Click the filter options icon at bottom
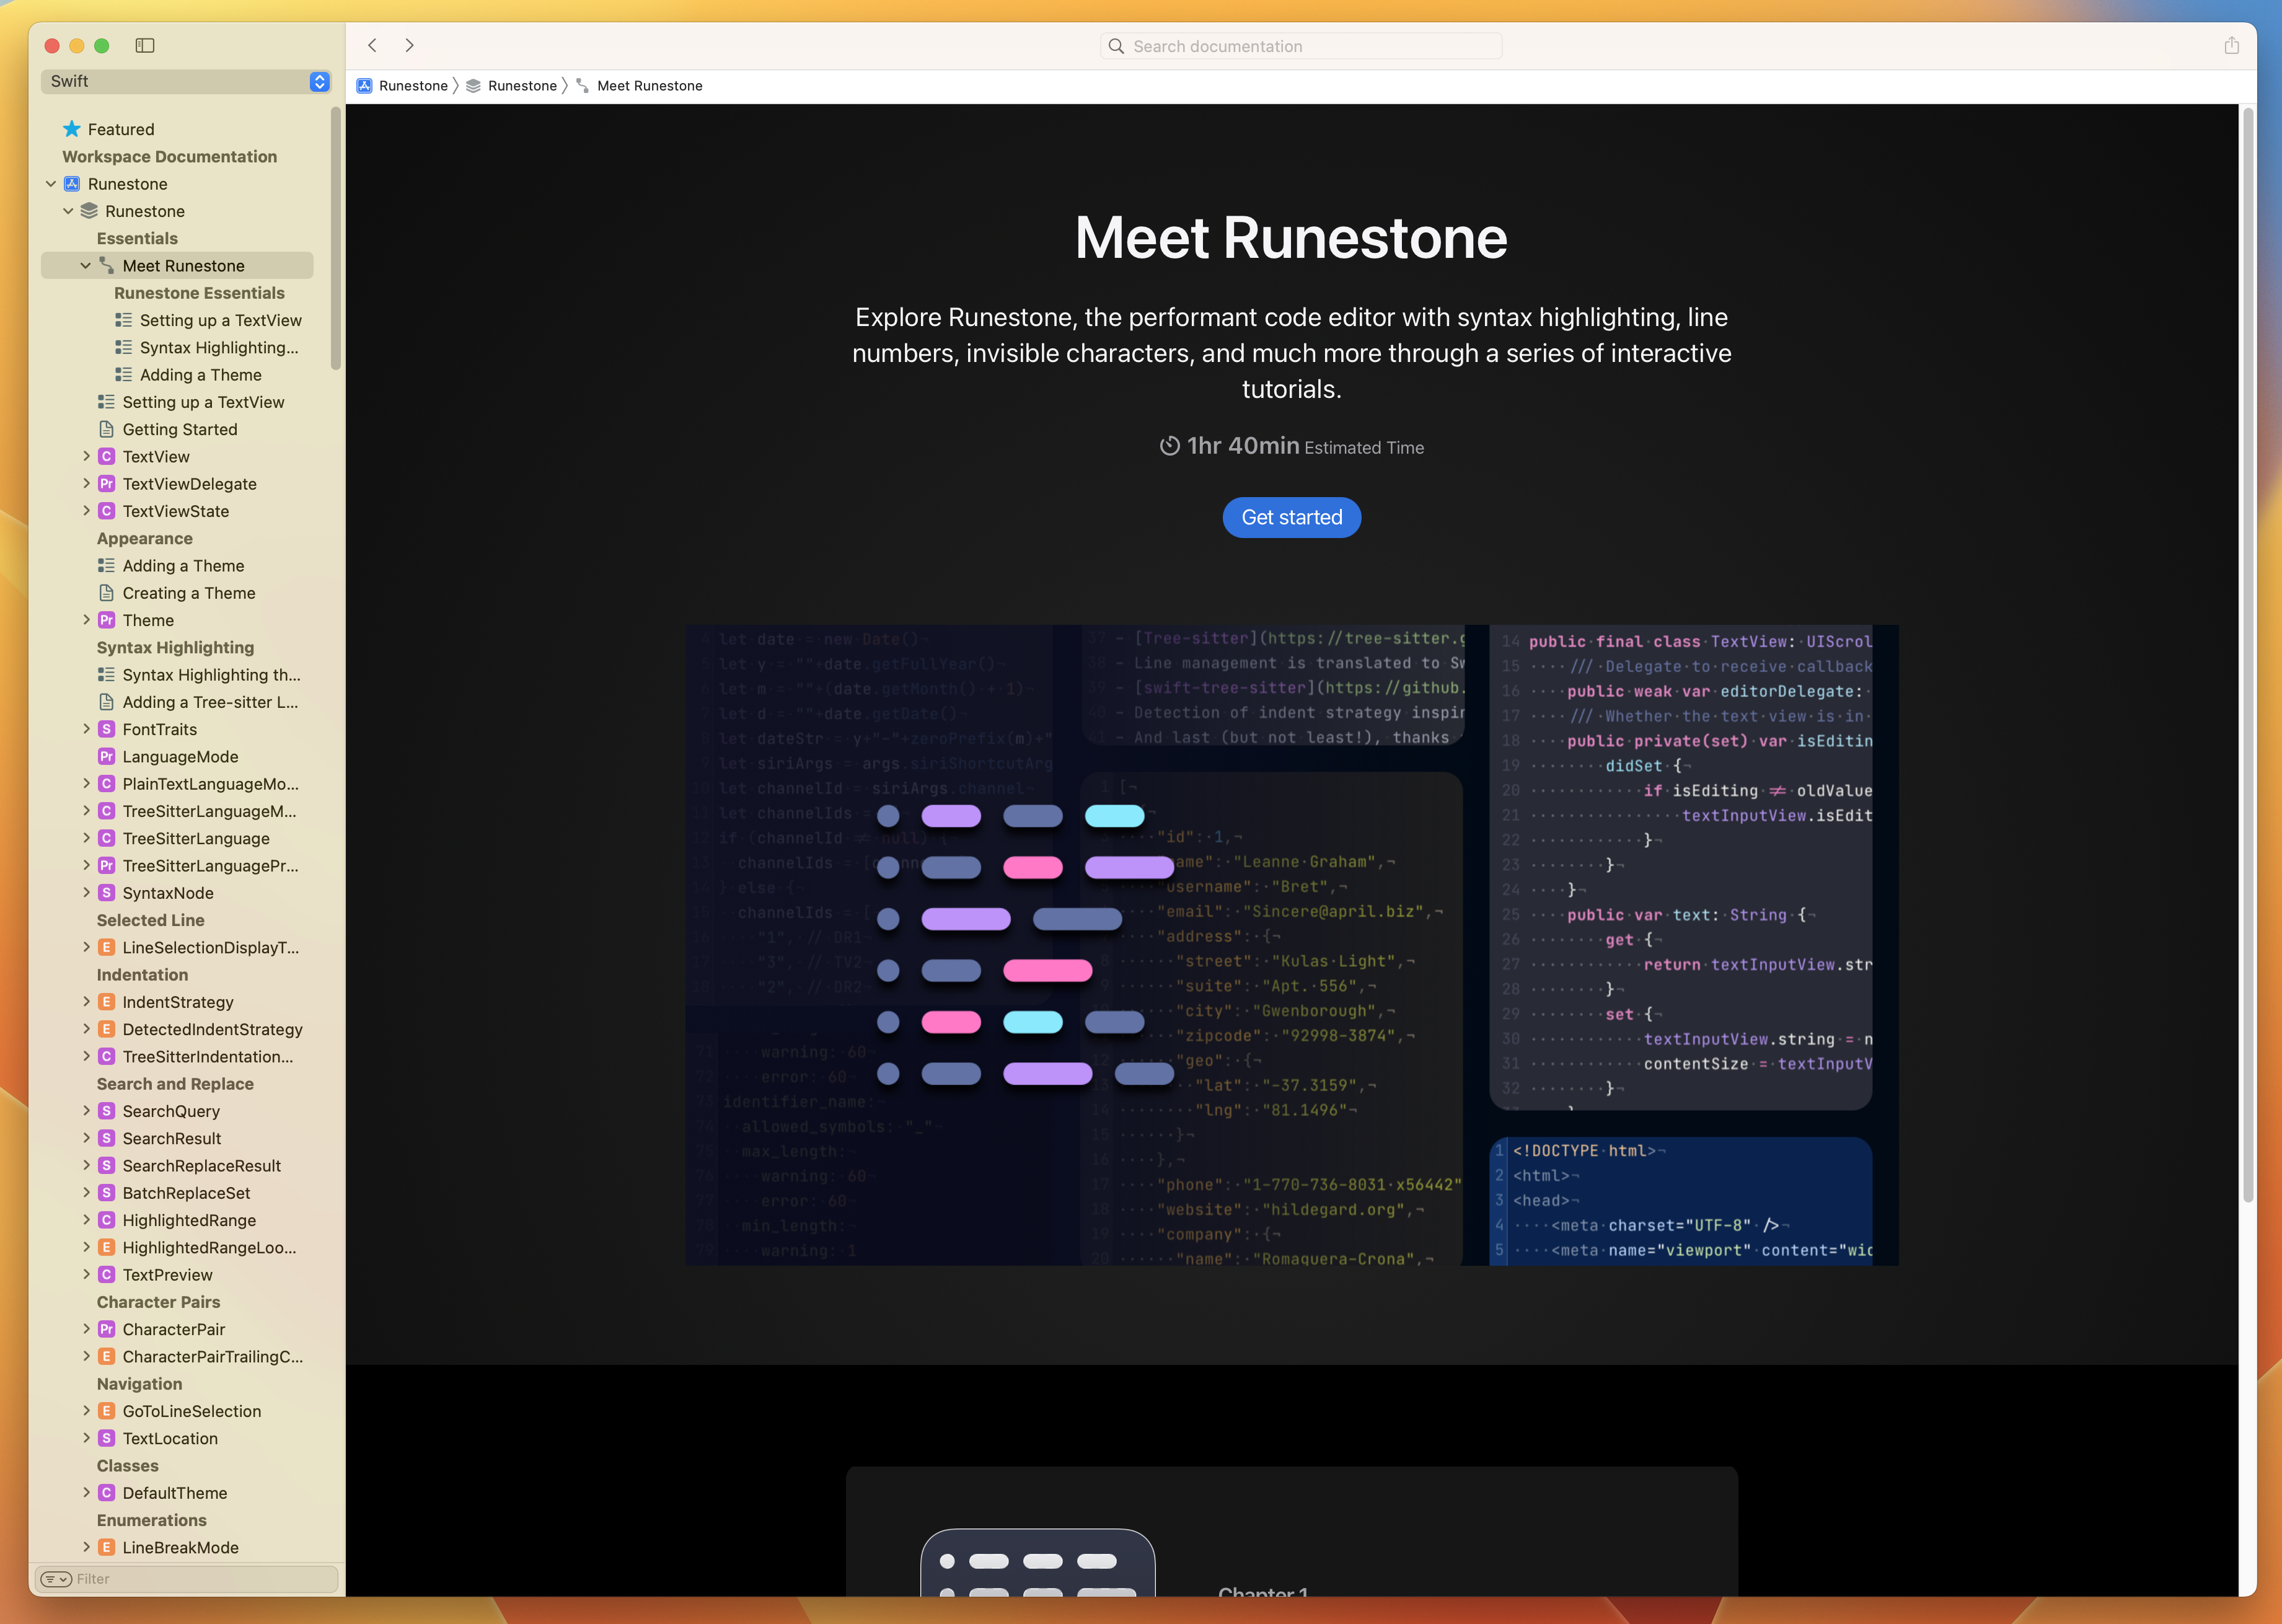This screenshot has height=1624, width=2282. (x=55, y=1578)
